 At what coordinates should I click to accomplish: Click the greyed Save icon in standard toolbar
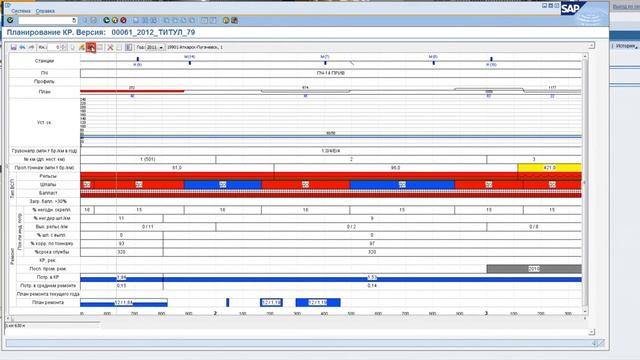coord(93,20)
